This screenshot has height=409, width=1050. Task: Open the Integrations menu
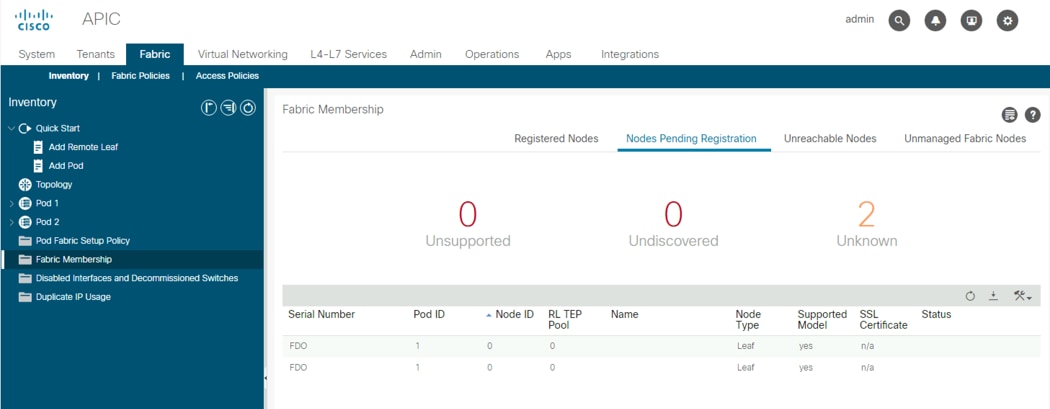630,54
